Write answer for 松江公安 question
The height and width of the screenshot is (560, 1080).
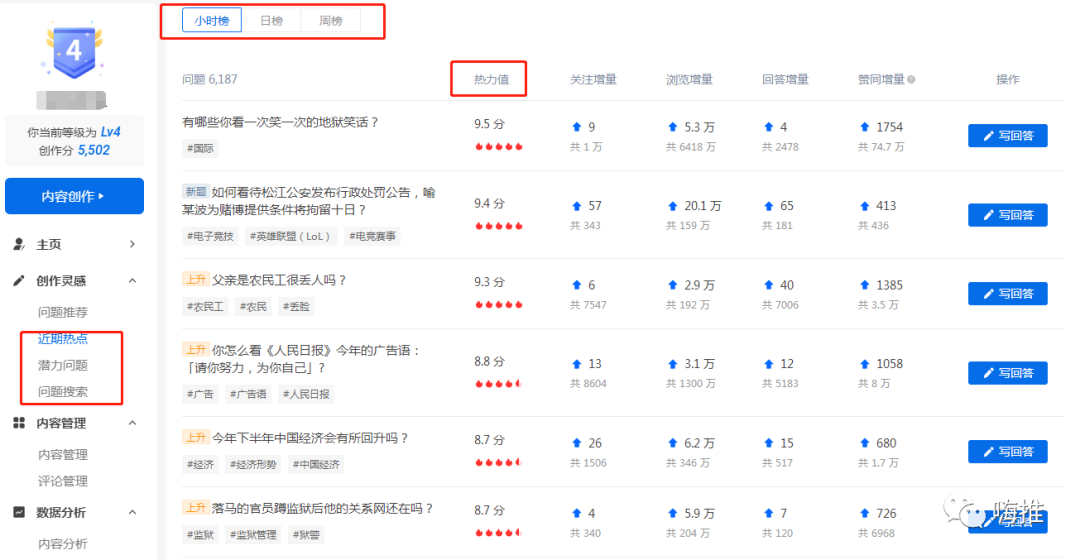(x=1008, y=215)
